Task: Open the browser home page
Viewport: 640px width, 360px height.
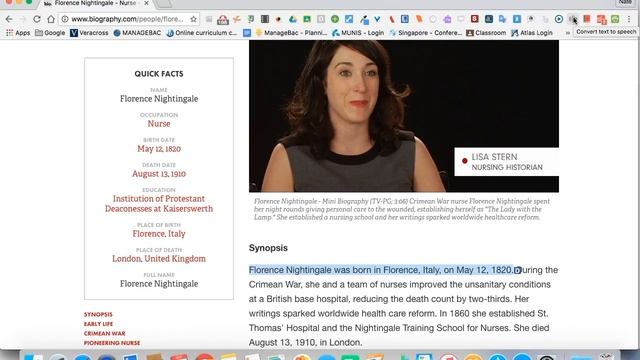Action: [51, 19]
